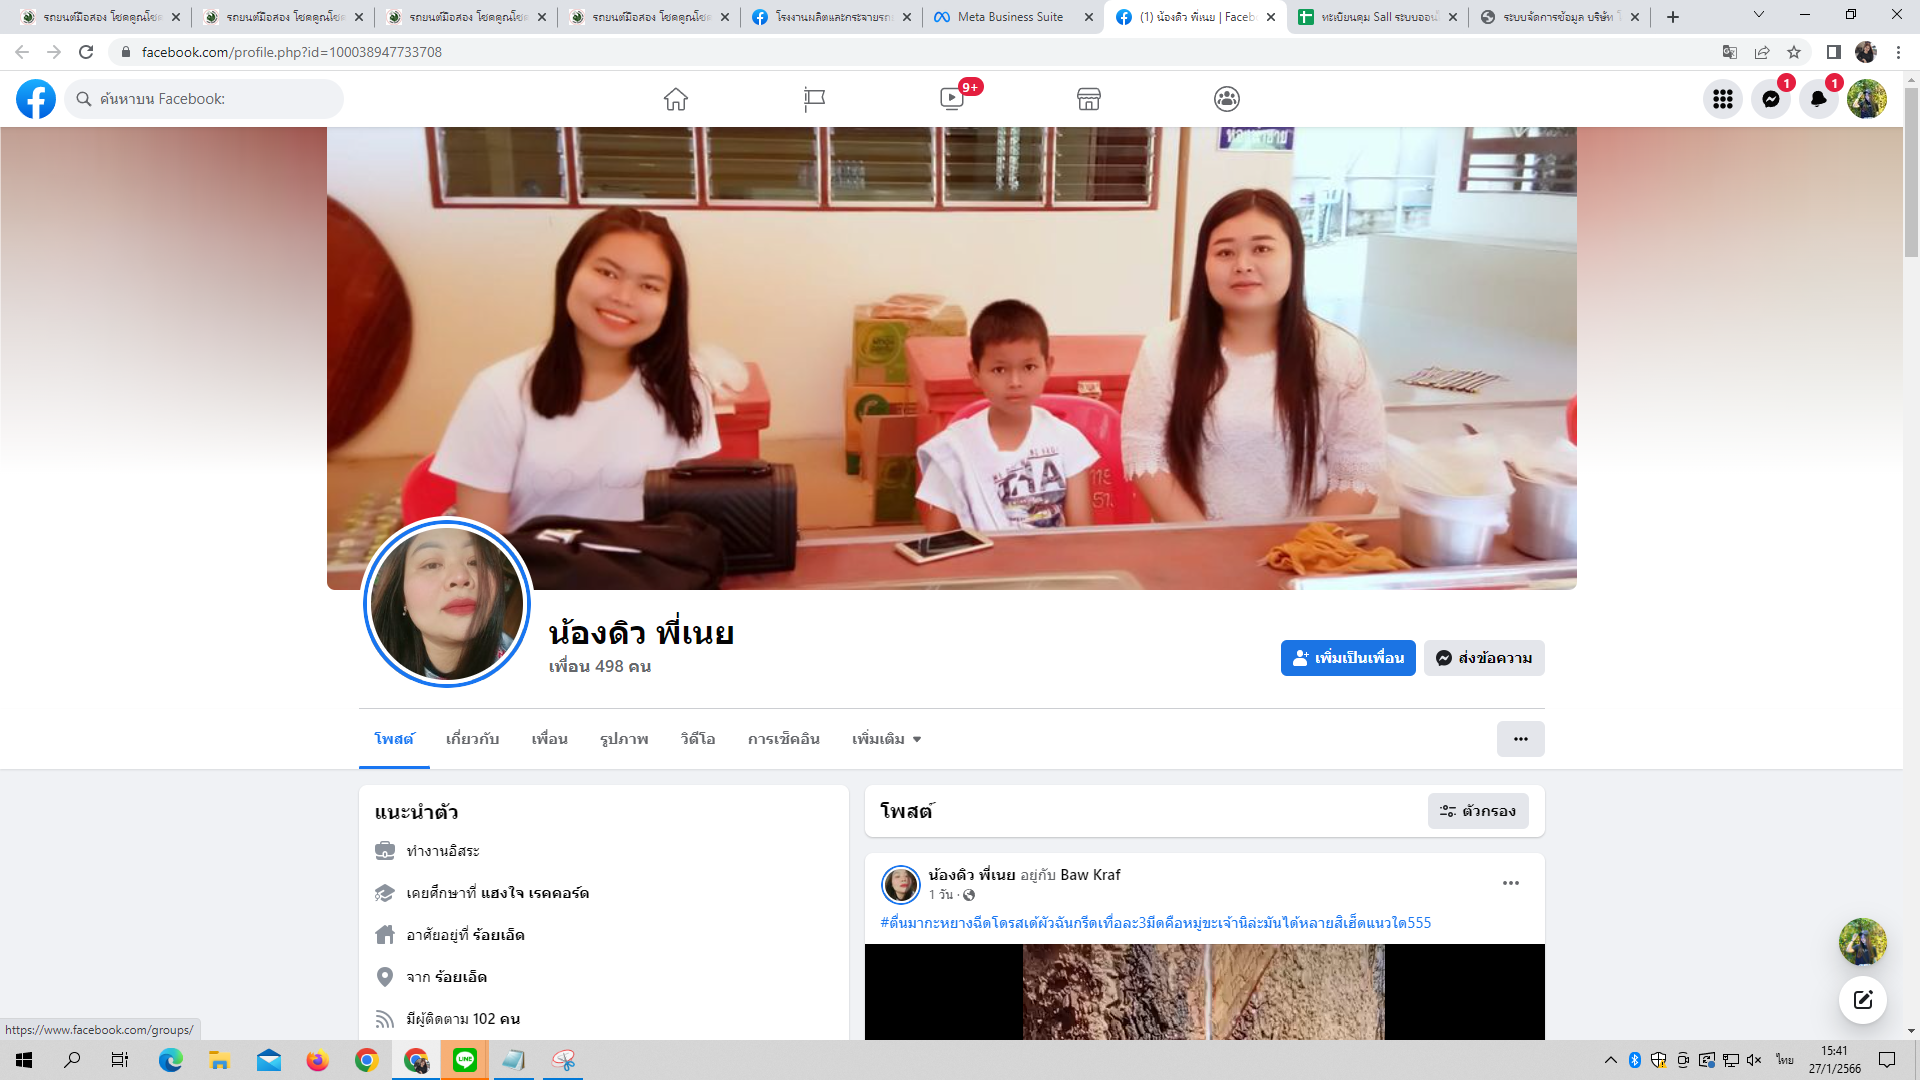The image size is (1920, 1080).
Task: Open the notifications bell
Action: coord(1818,99)
